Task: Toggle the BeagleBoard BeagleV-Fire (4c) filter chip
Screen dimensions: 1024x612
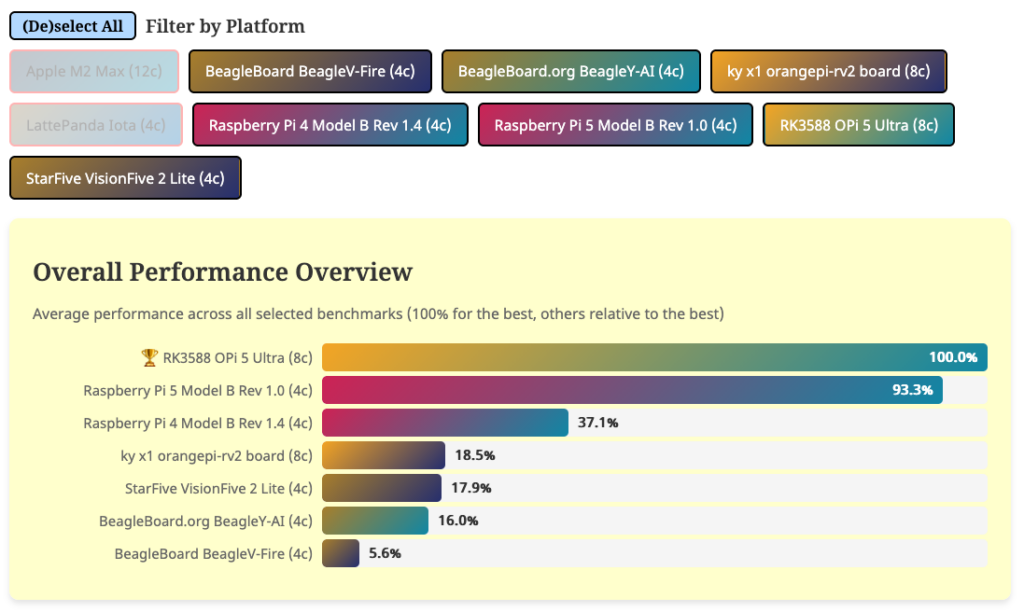Action: 310,71
